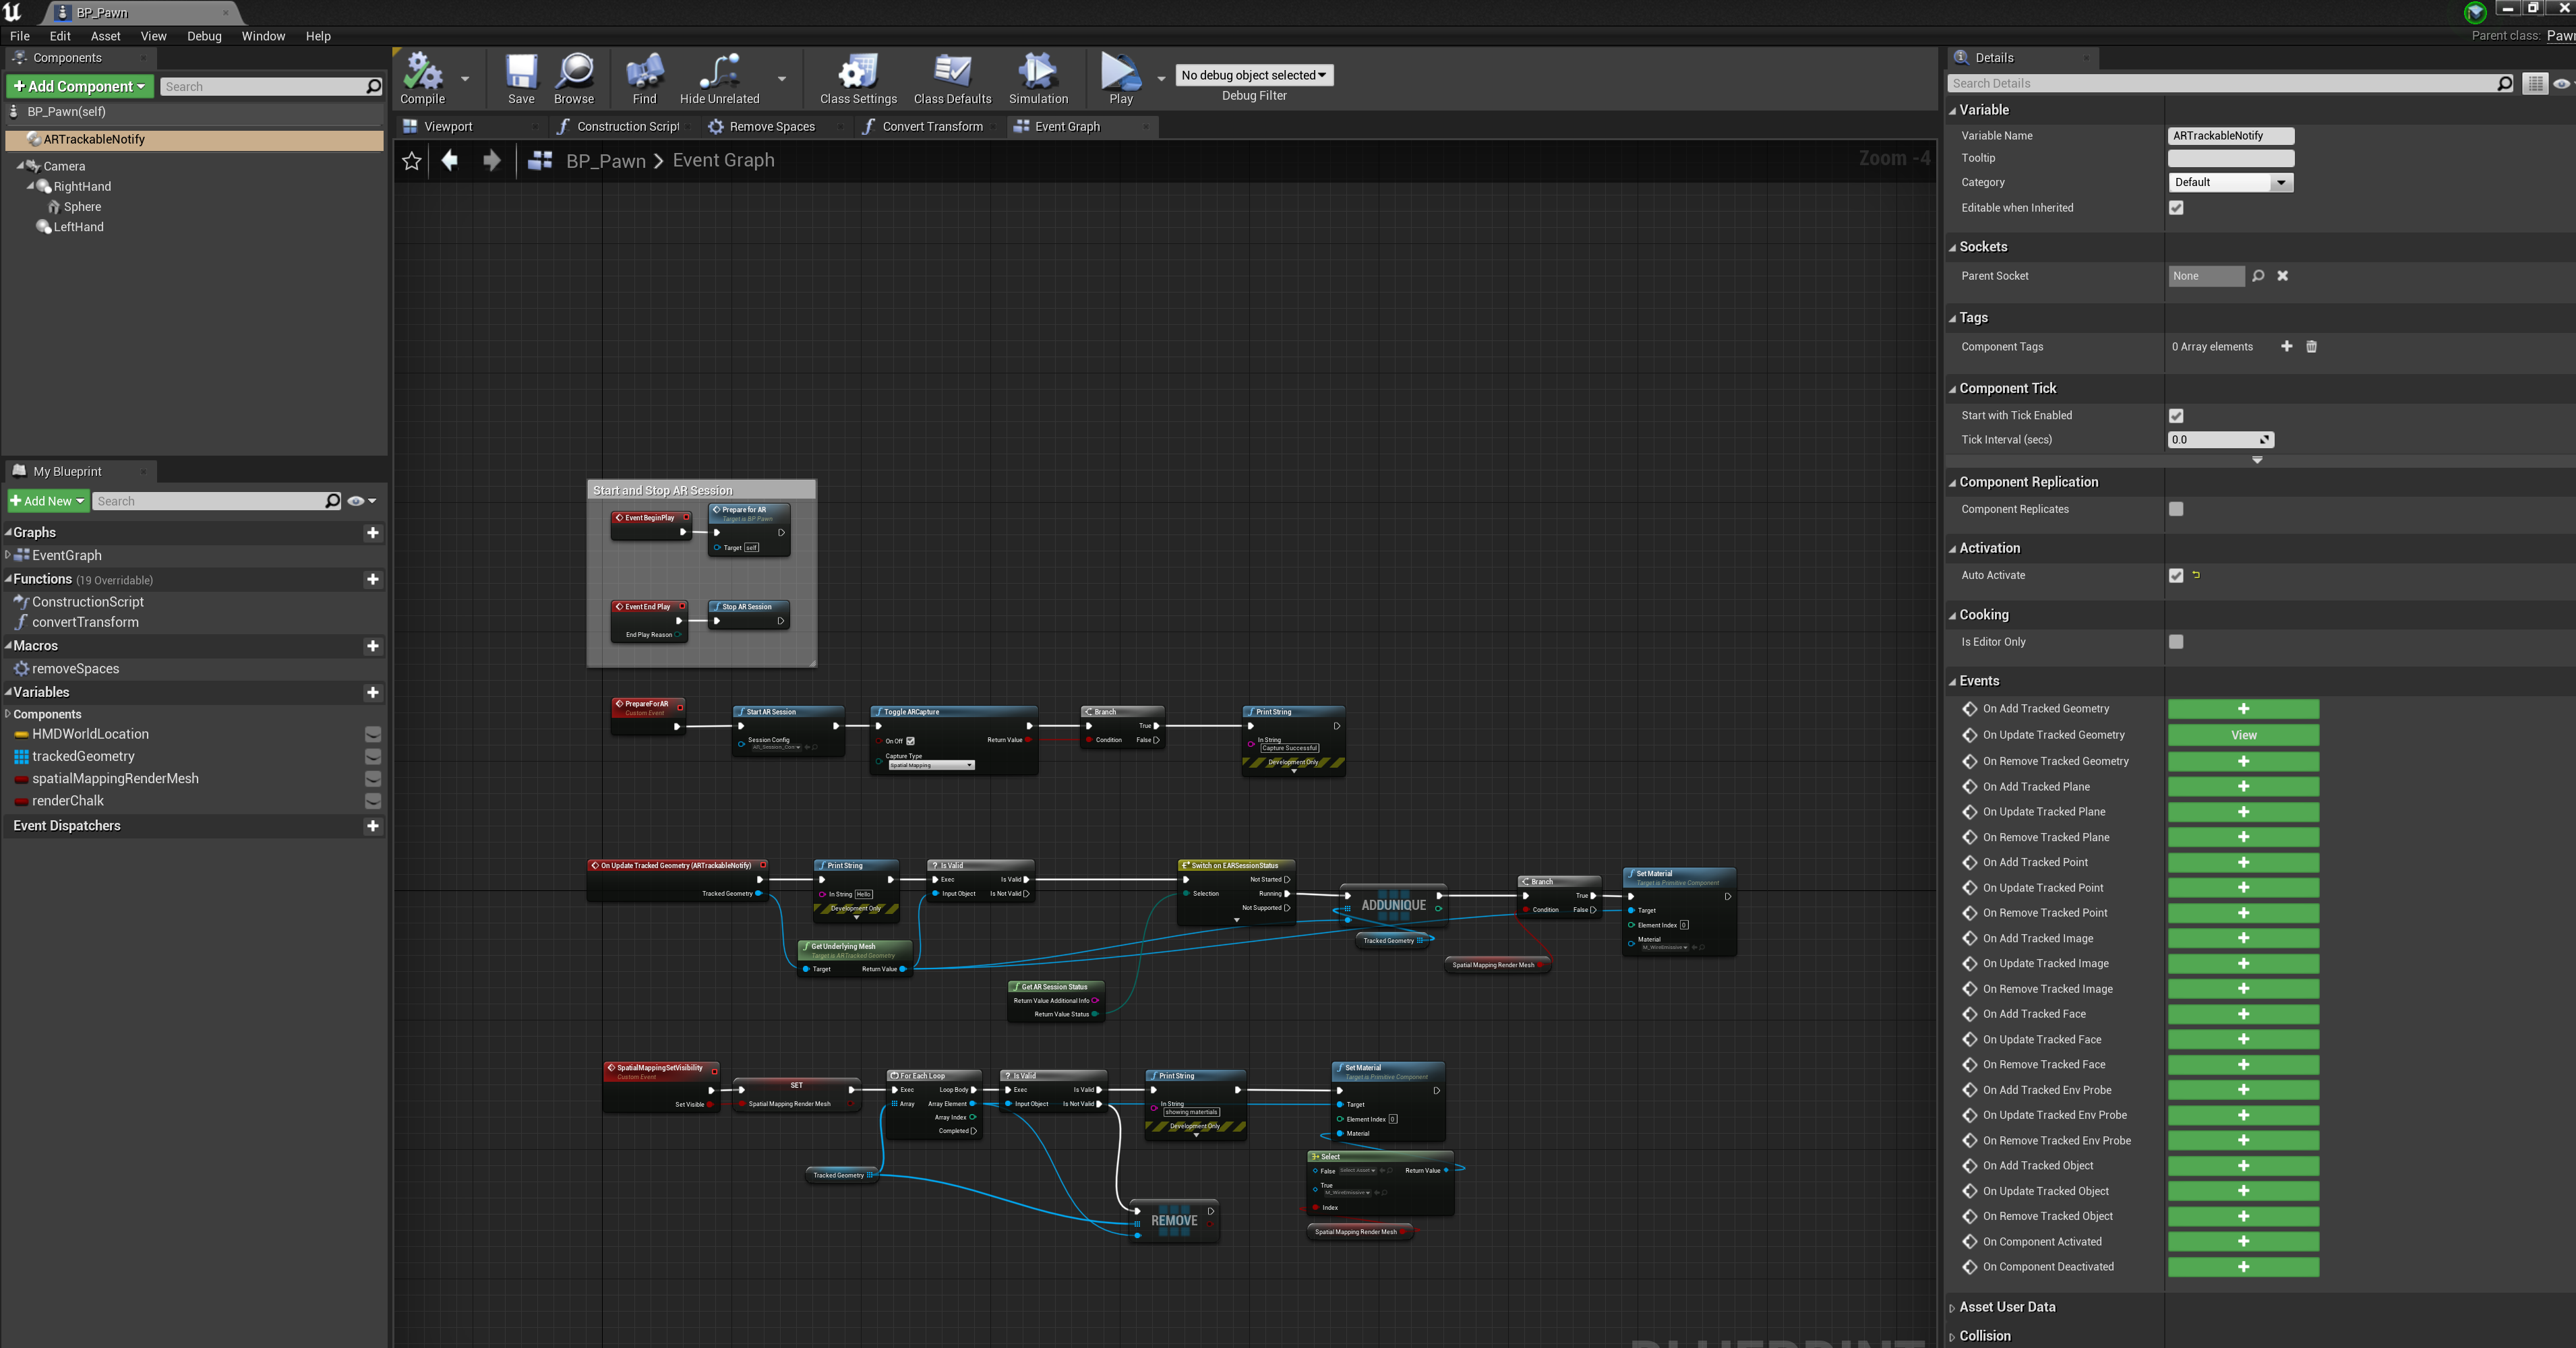Enable Is Editor Only checkbox
The height and width of the screenshot is (1348, 2576).
click(2176, 642)
